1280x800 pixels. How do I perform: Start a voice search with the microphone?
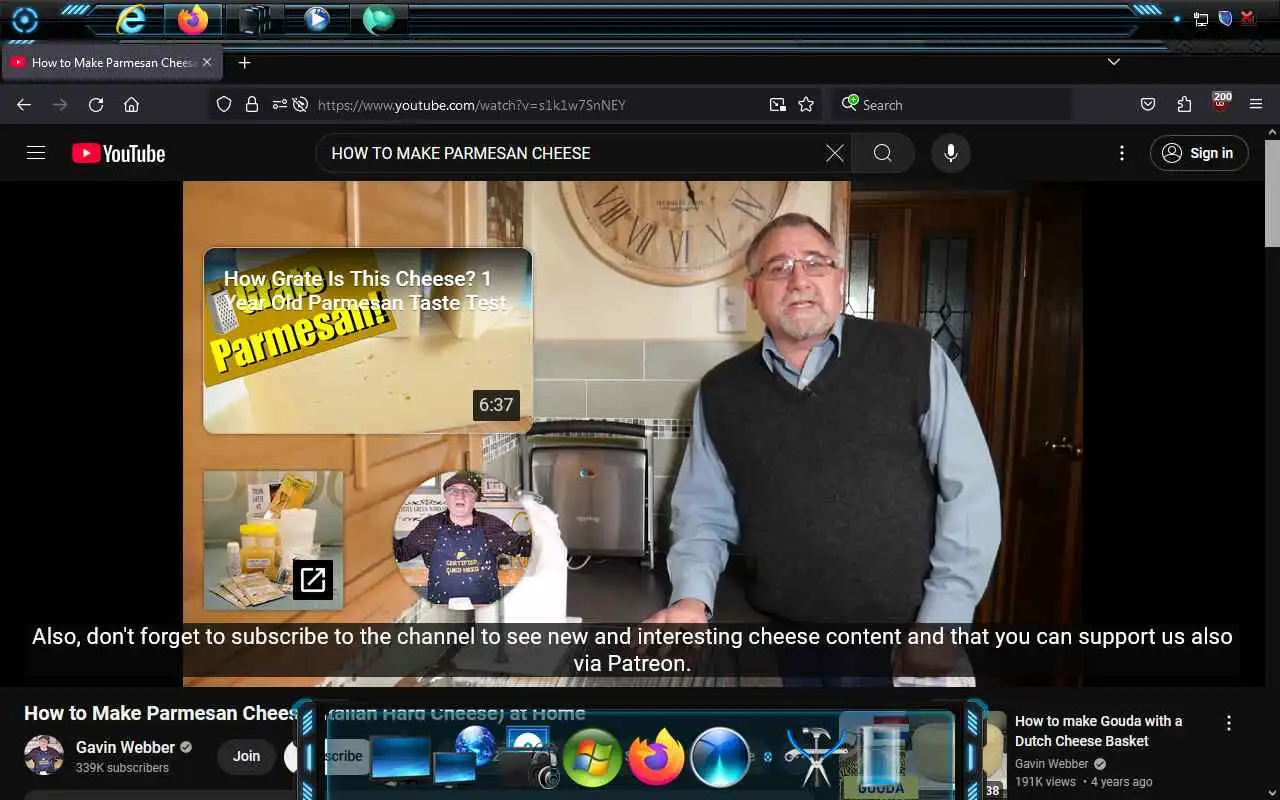pos(951,153)
